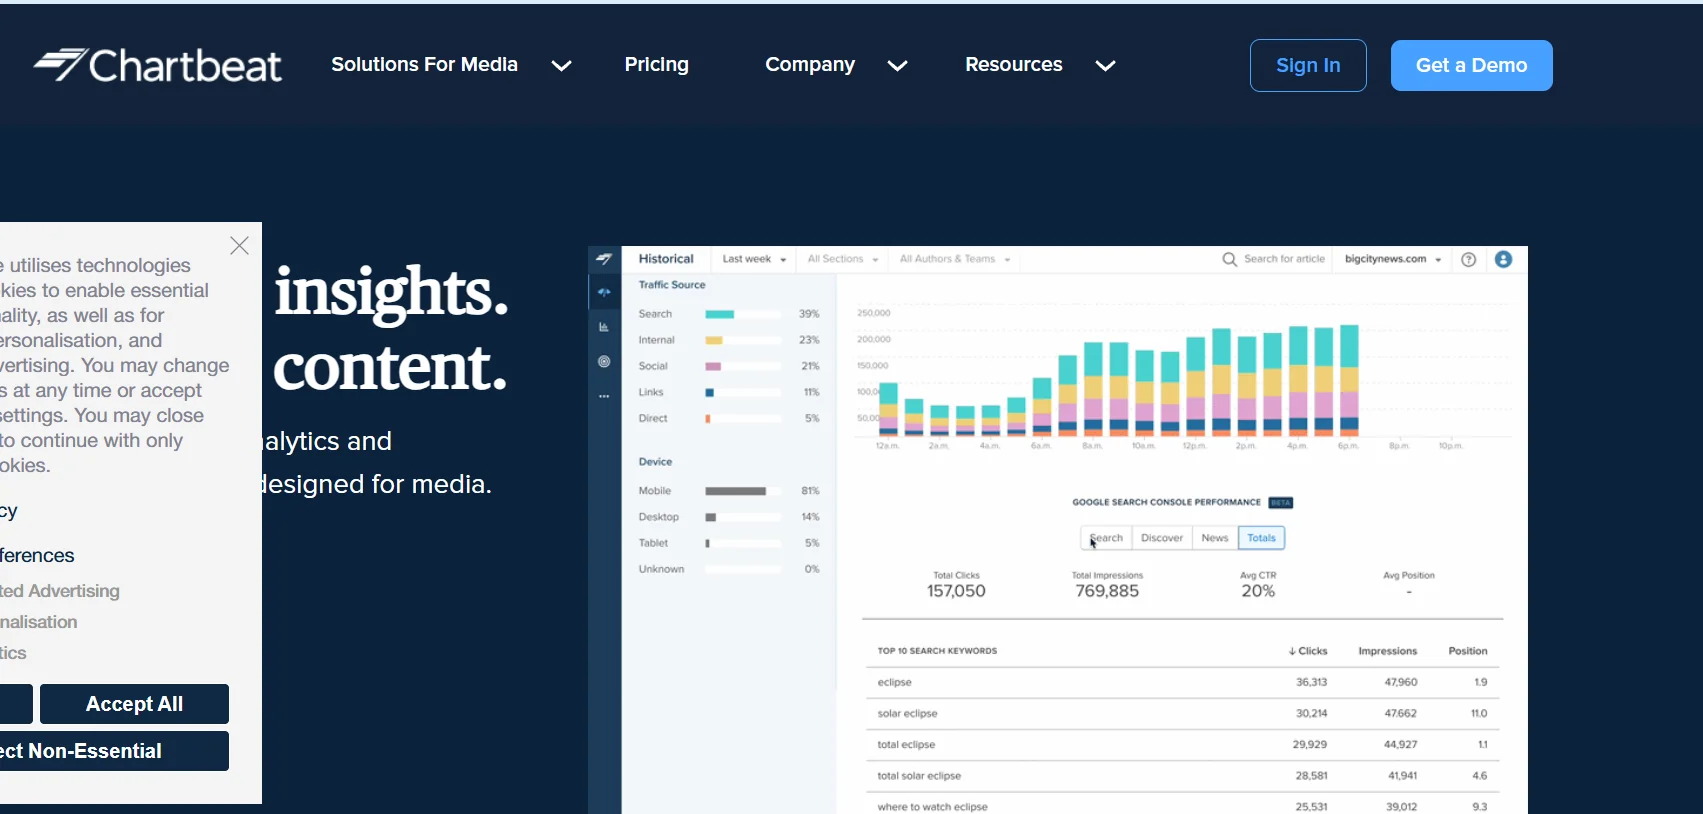Expand the Resources menu chevron
This screenshot has width=1703, height=814.
pyautogui.click(x=1105, y=65)
